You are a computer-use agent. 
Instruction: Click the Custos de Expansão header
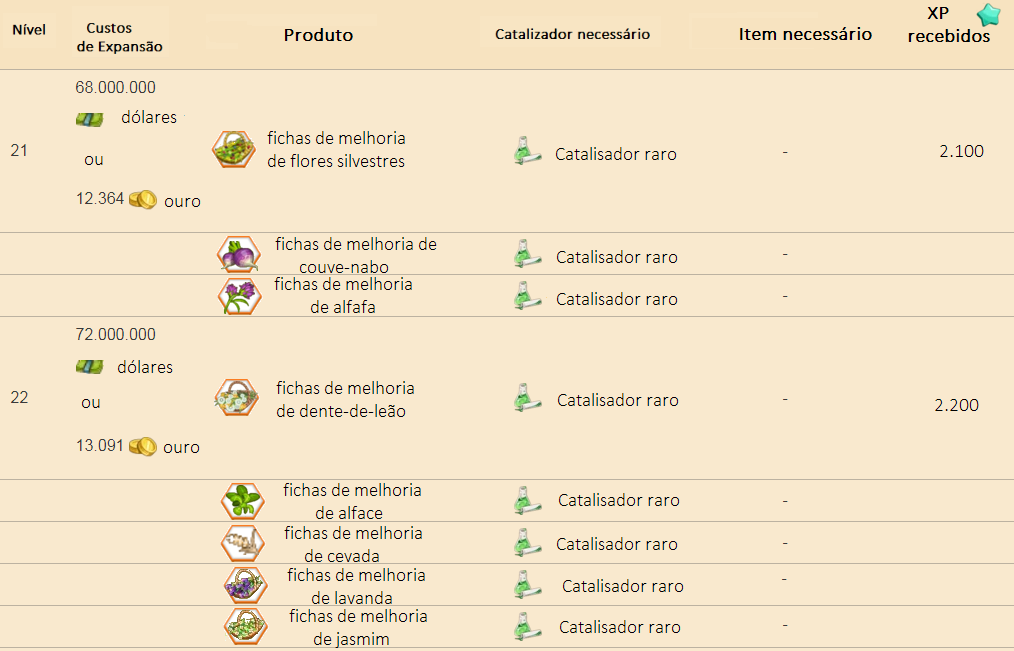pyautogui.click(x=119, y=37)
